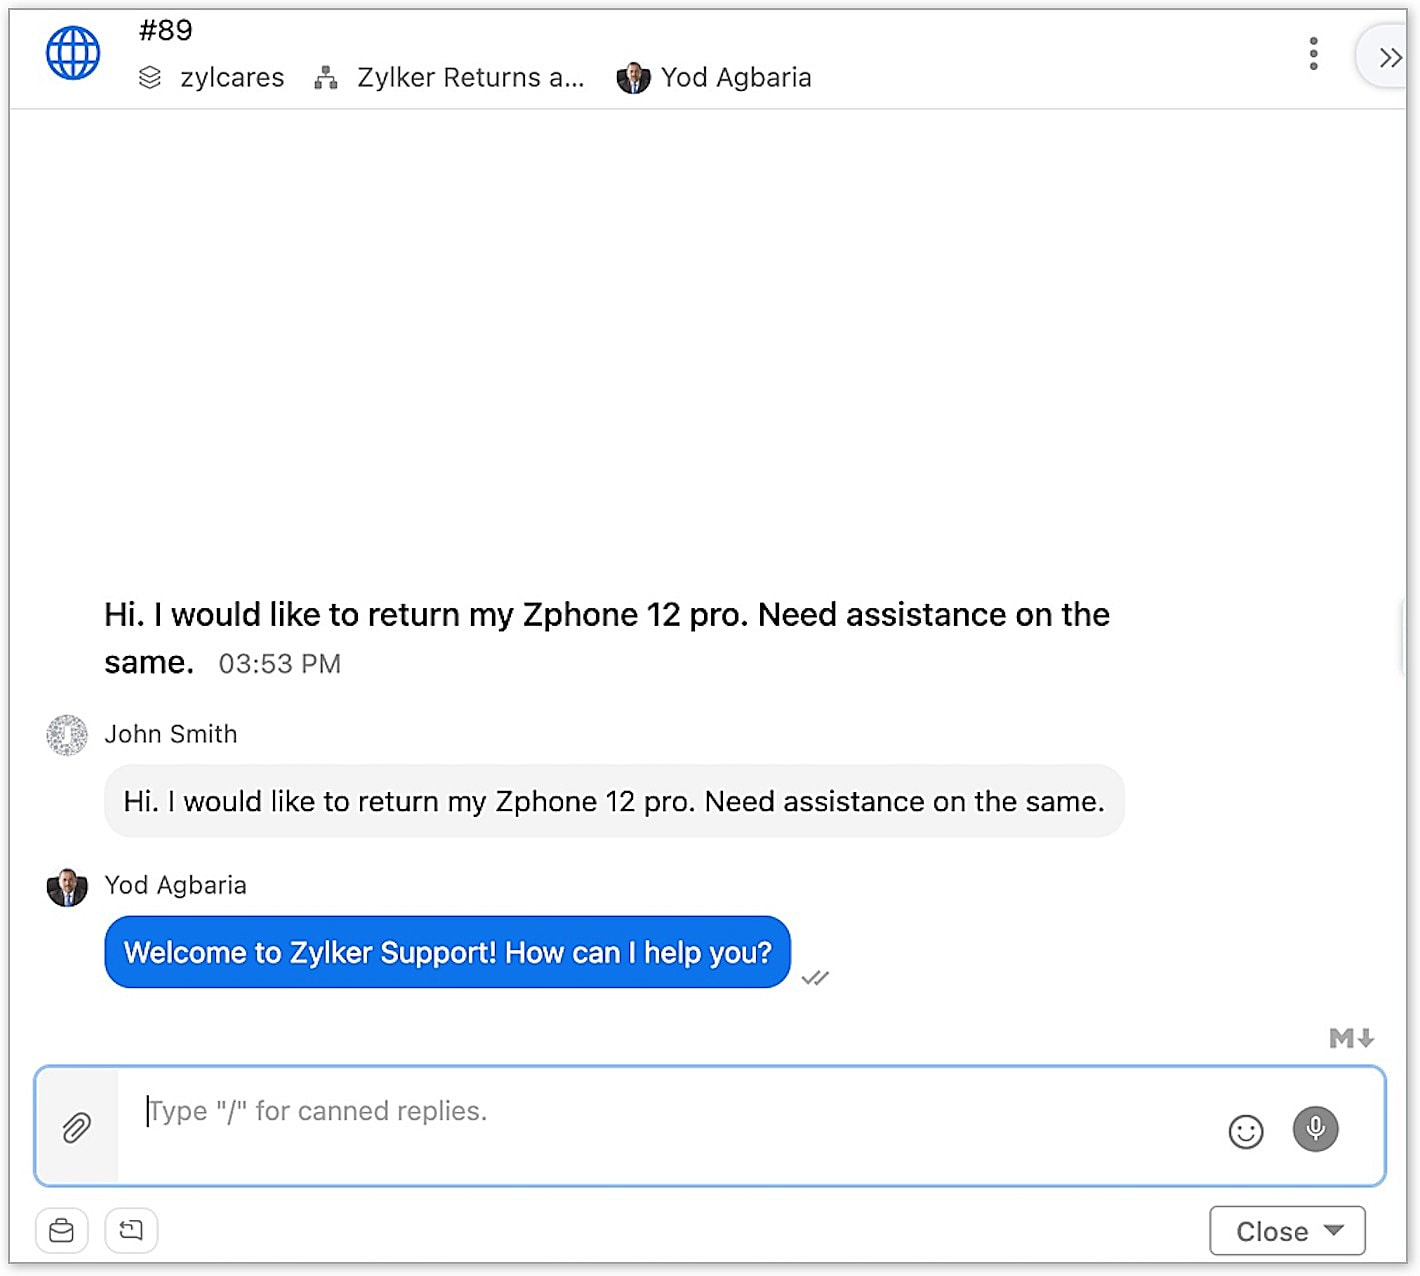Click the zylcares layers icon
The width and height of the screenshot is (1420, 1276).
[150, 77]
